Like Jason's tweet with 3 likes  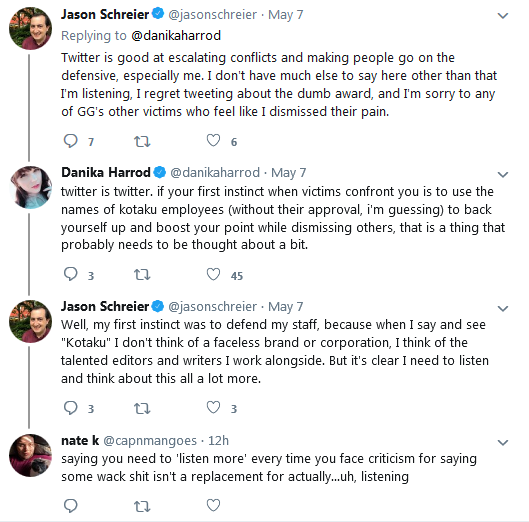(x=213, y=407)
